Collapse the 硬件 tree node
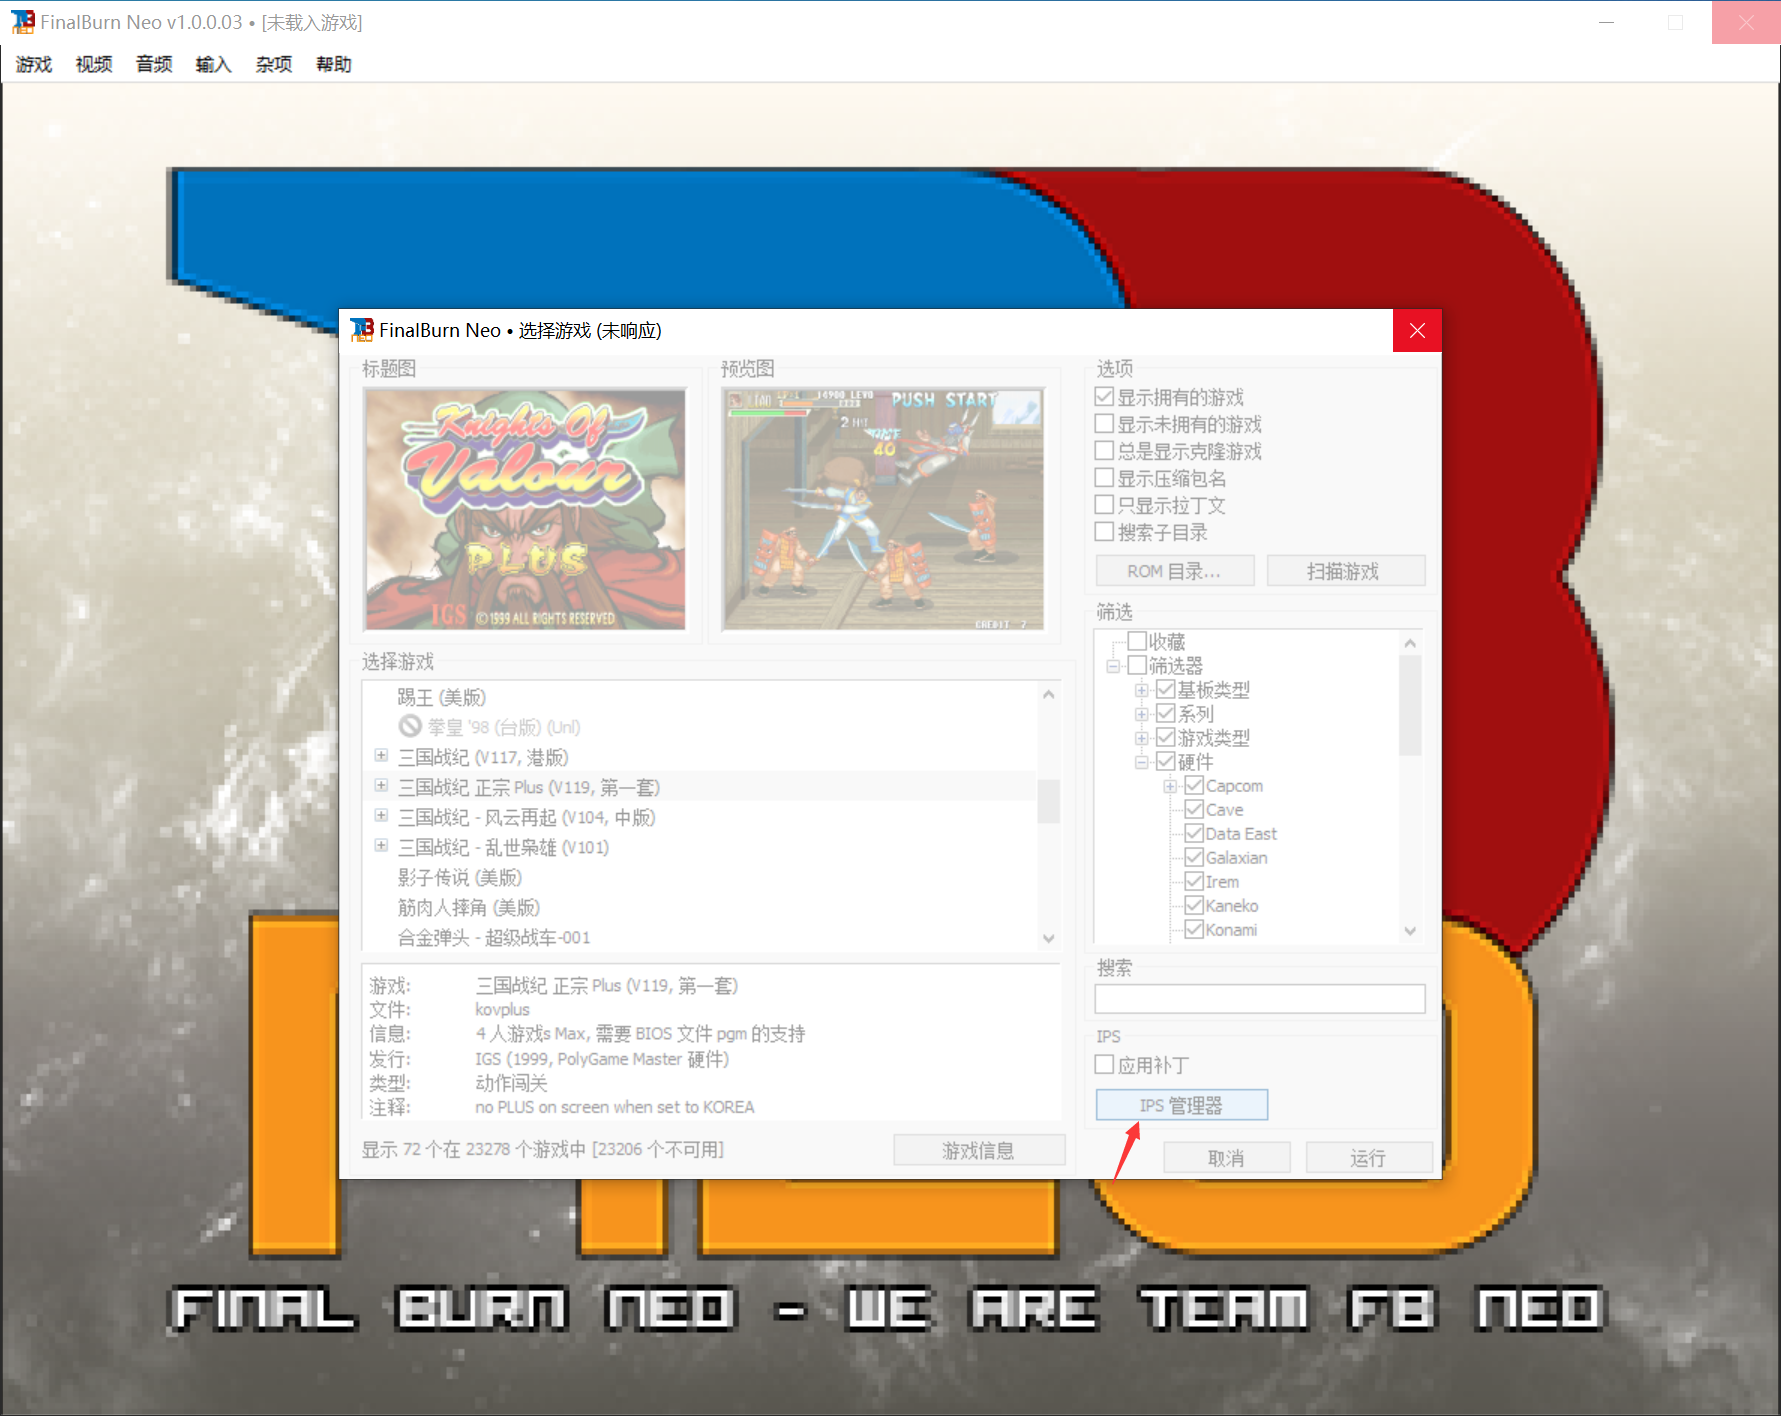The height and width of the screenshot is (1416, 1781). click(1141, 762)
